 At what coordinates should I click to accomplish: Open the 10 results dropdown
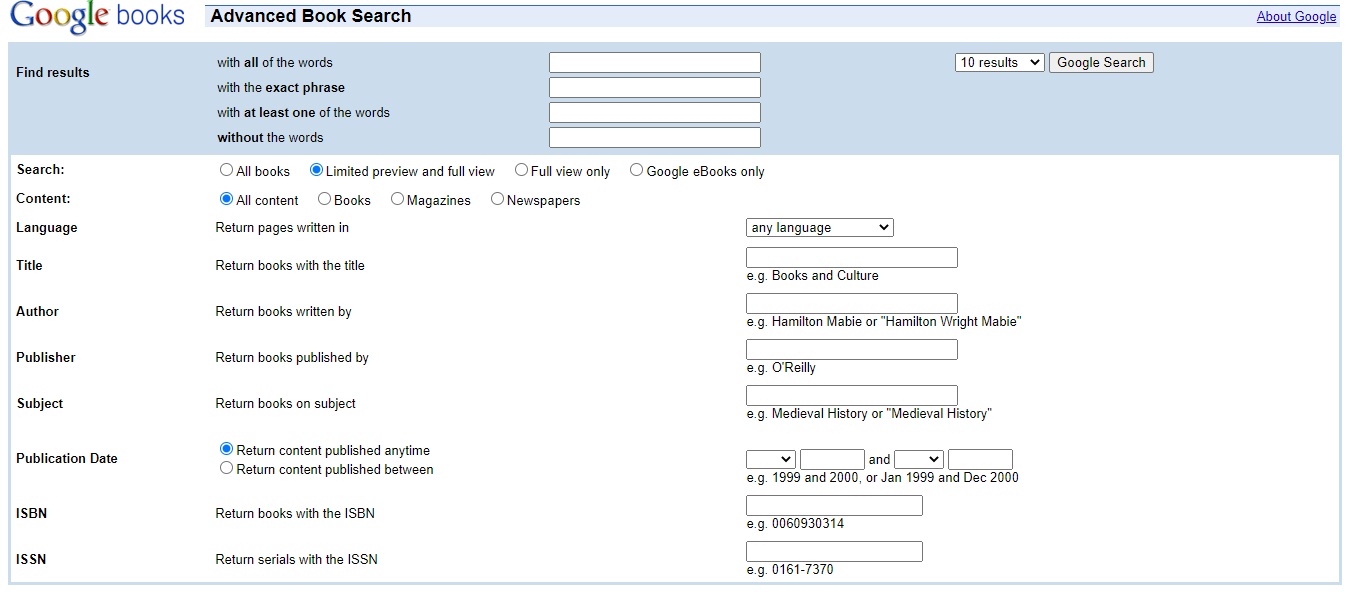999,63
